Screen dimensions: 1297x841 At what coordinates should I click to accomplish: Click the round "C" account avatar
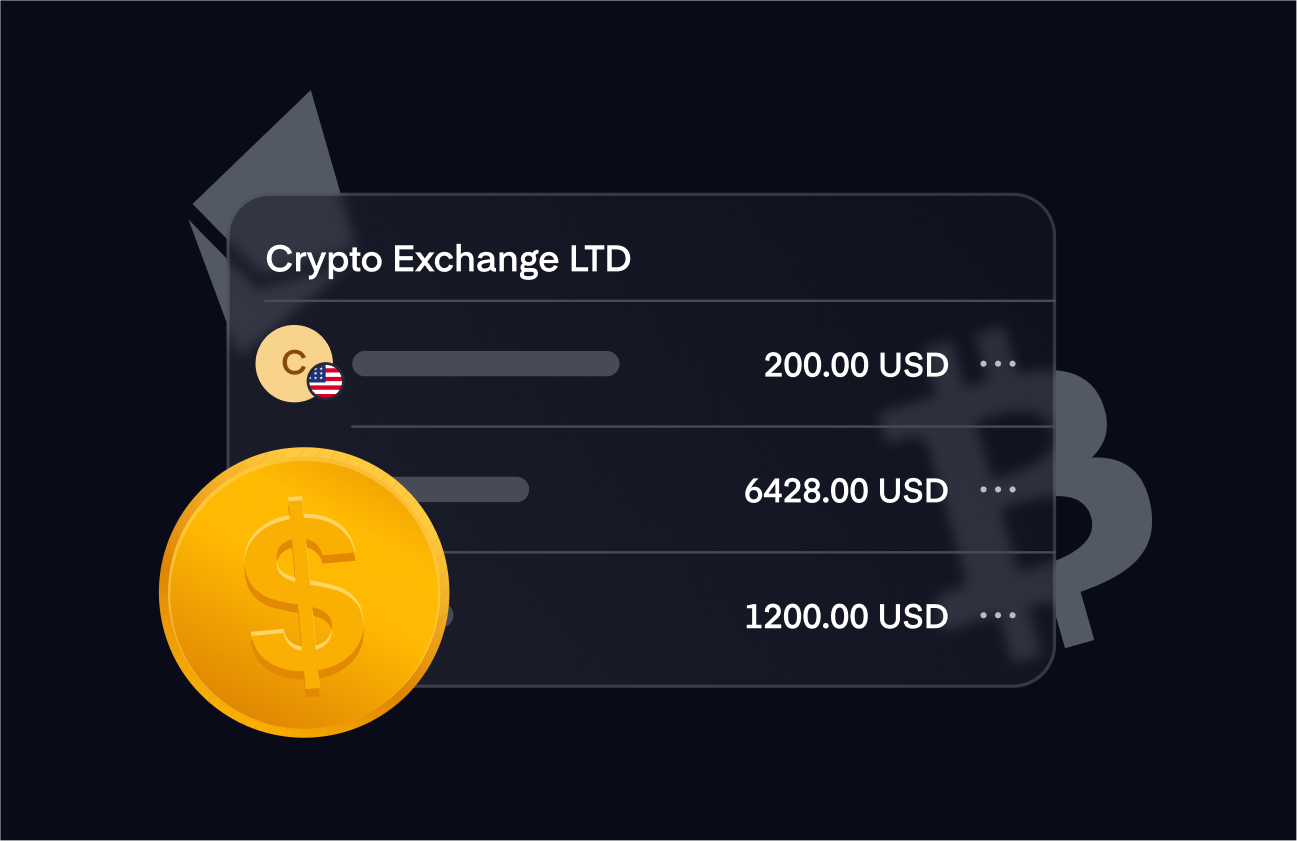point(293,363)
